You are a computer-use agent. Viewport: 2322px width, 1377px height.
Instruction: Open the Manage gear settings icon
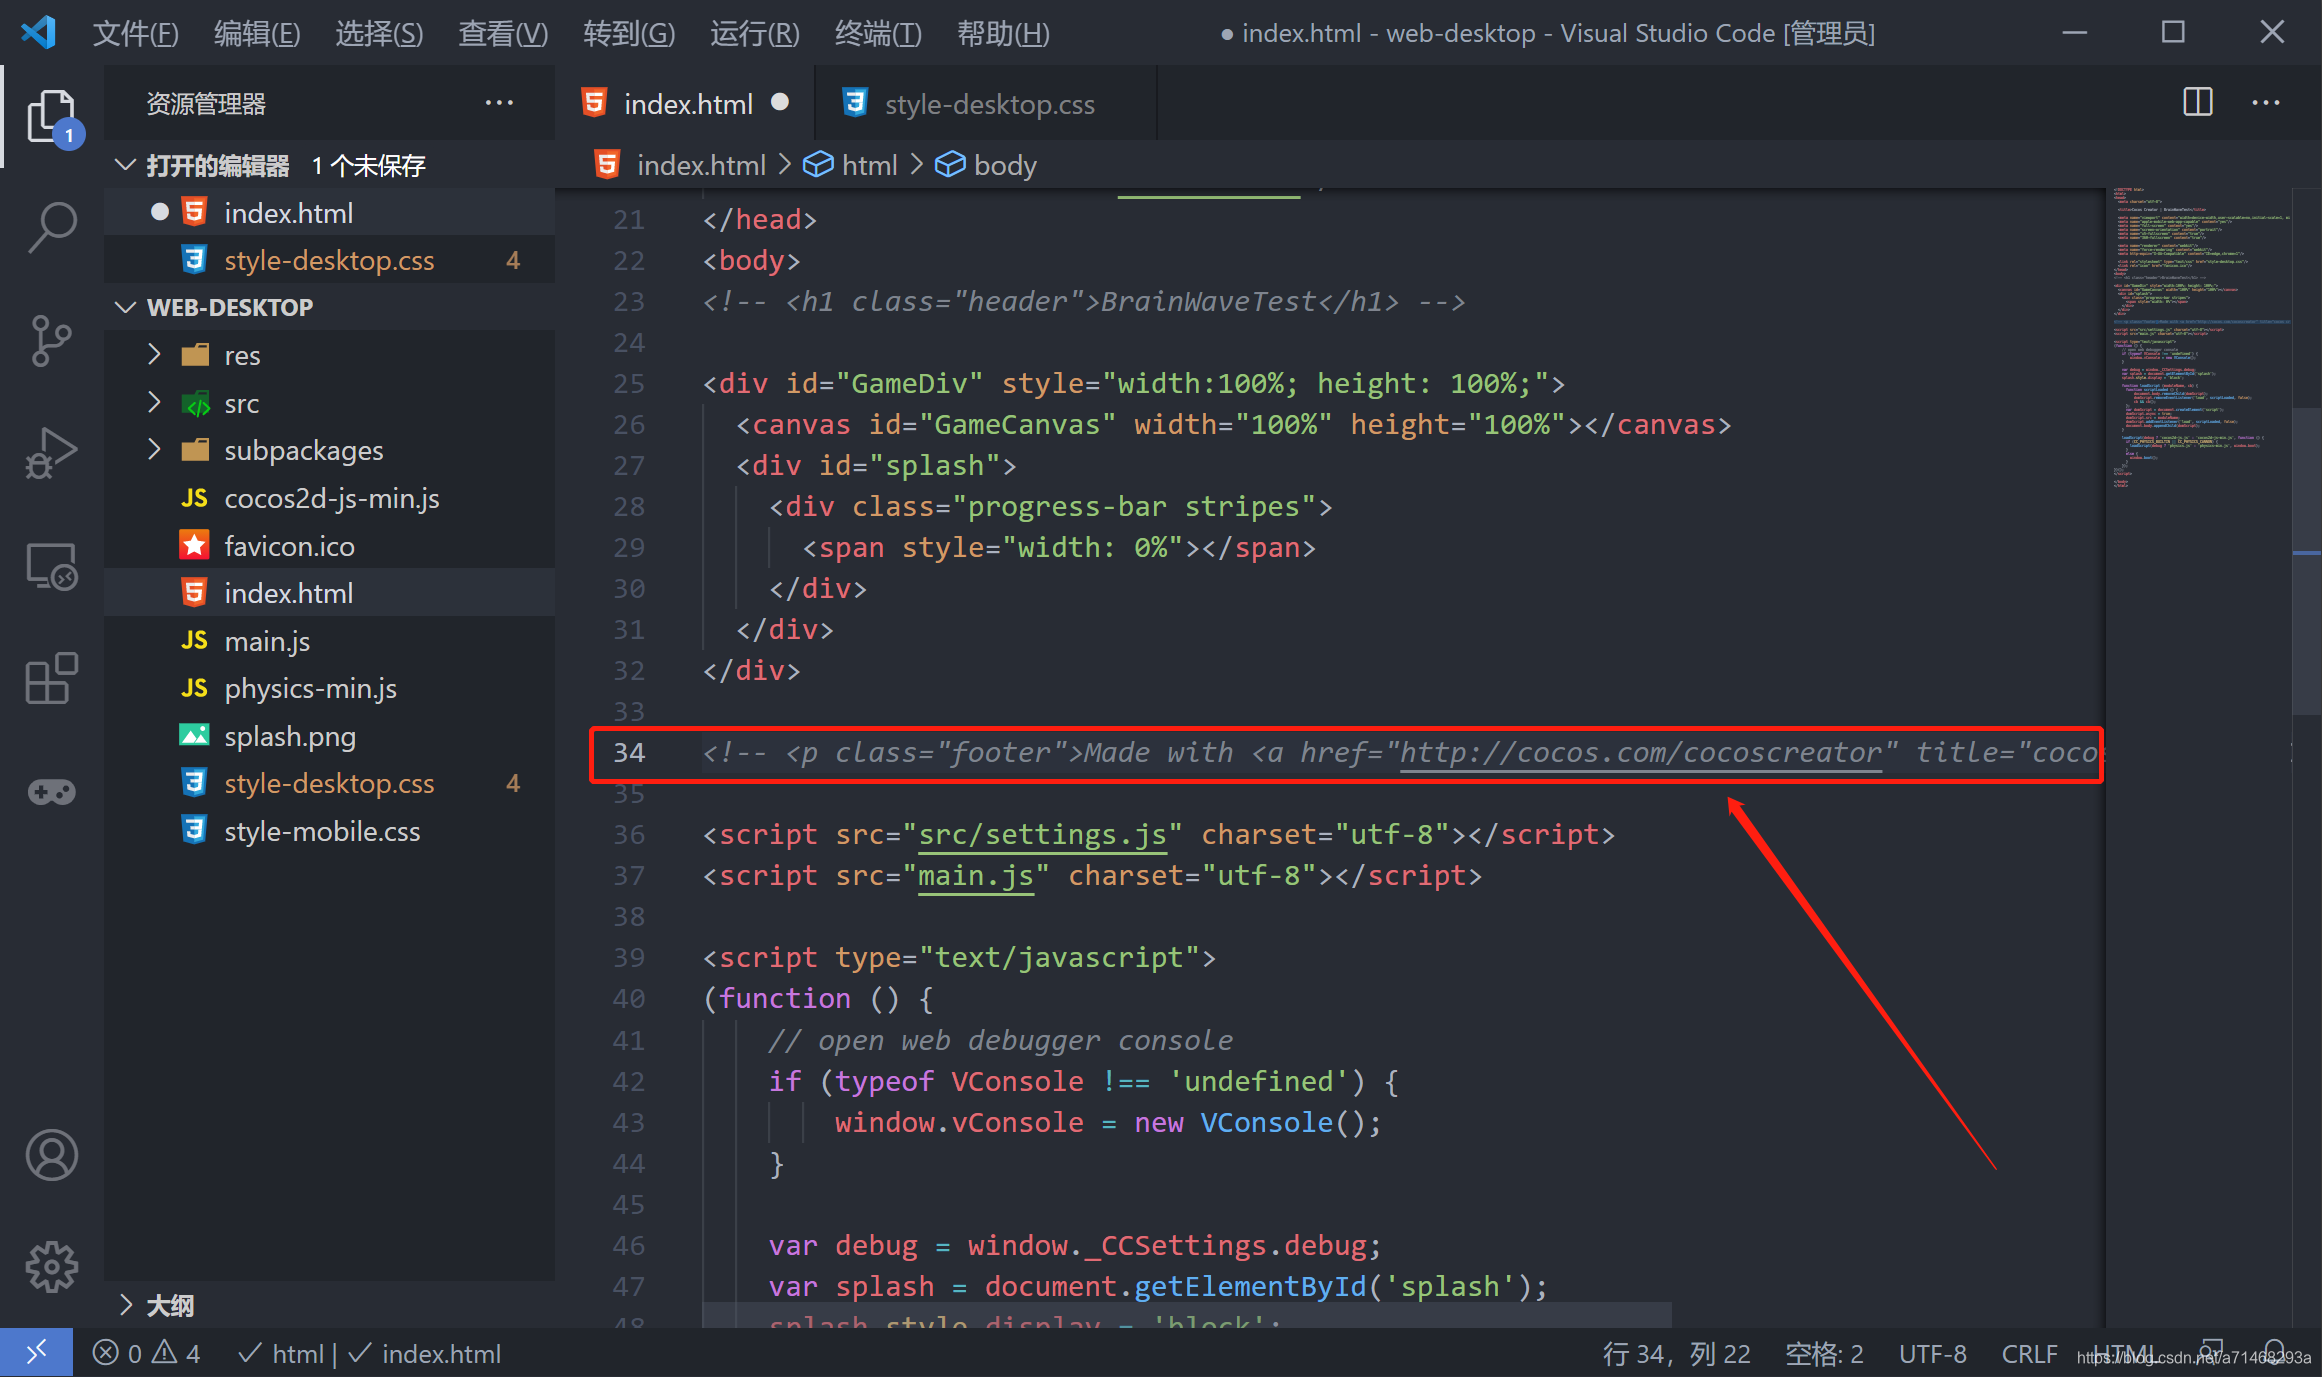[51, 1268]
